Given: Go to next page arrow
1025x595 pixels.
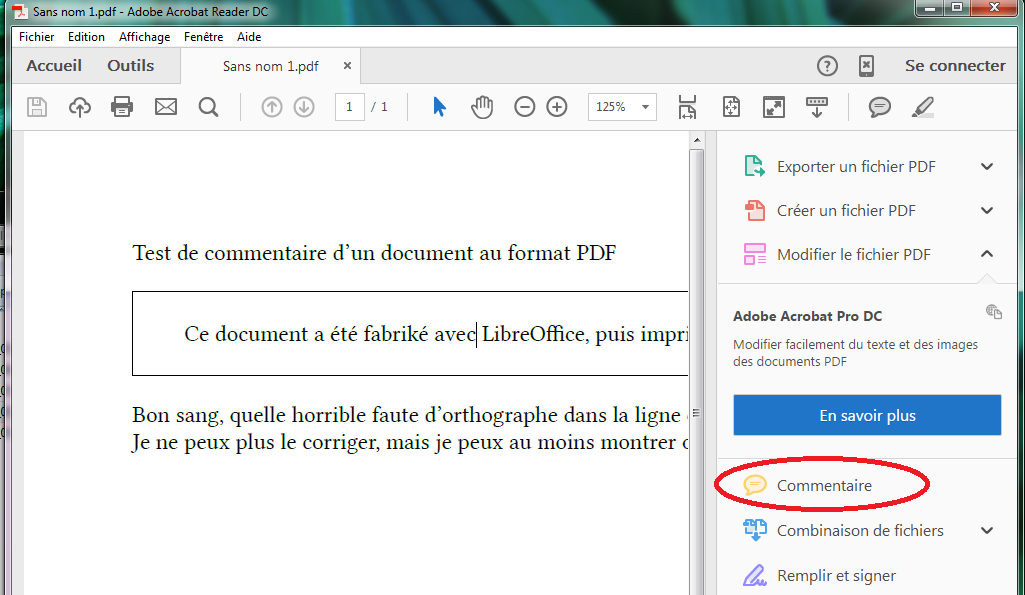Looking at the screenshot, I should click(x=304, y=107).
